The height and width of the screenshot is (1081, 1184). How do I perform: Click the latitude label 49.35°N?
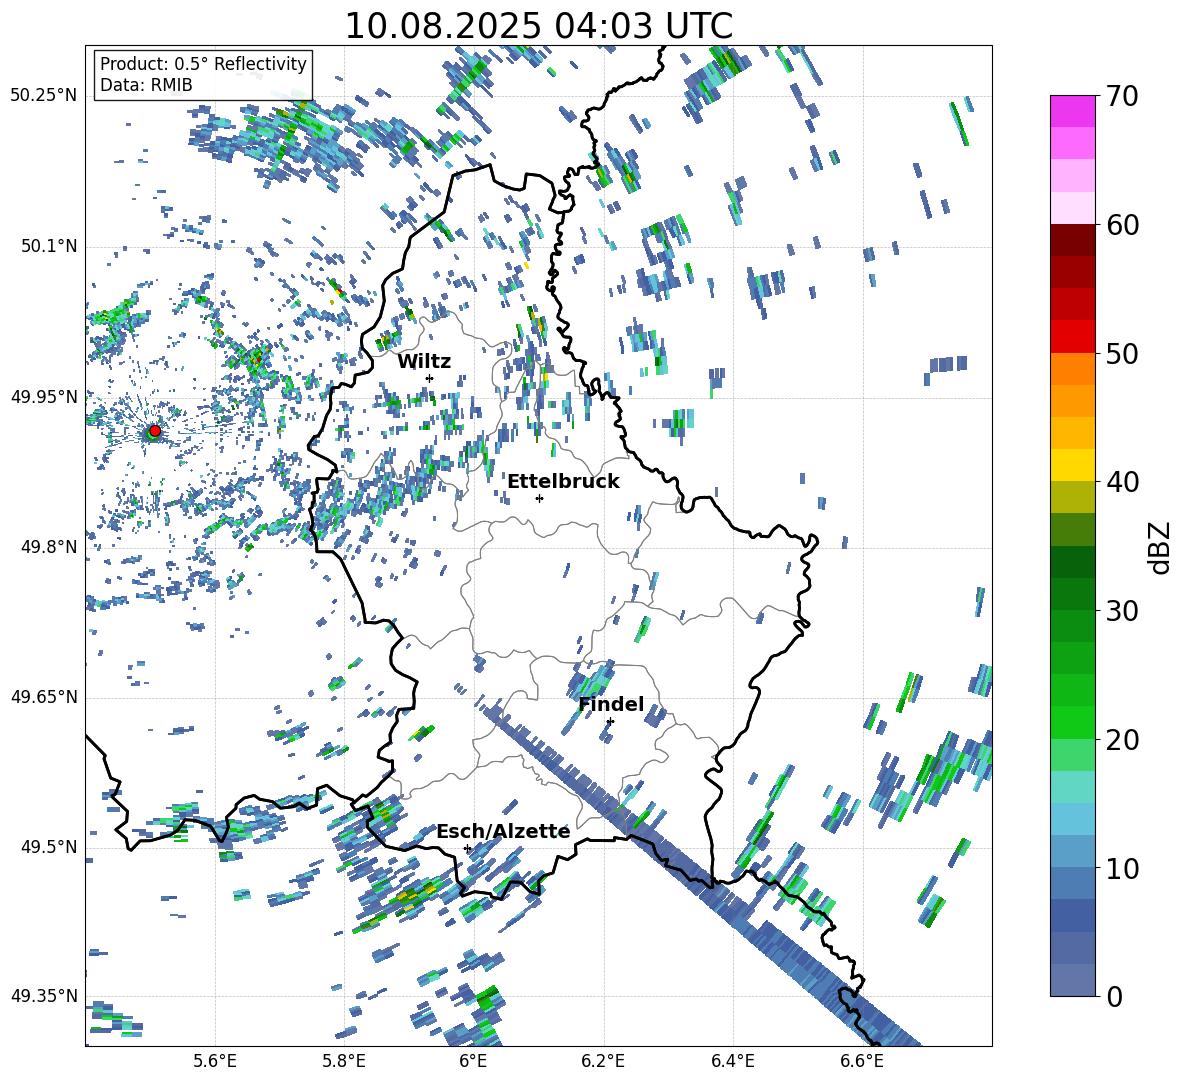[43, 996]
